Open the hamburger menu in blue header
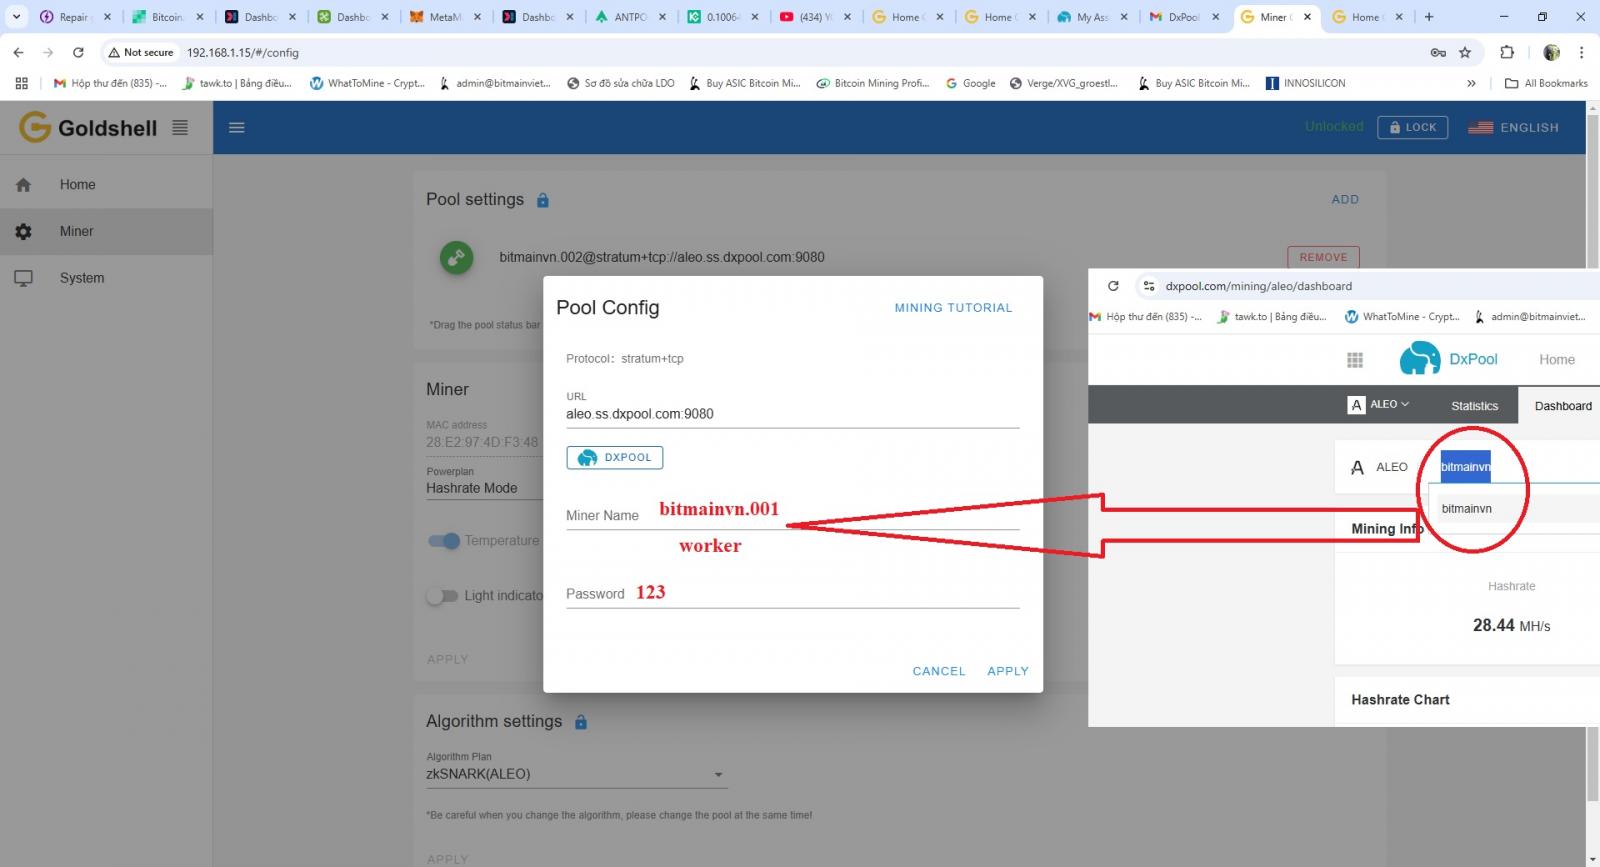Image resolution: width=1600 pixels, height=867 pixels. [237, 127]
